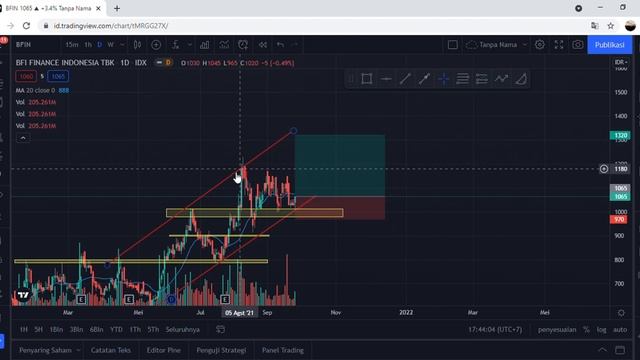The height and width of the screenshot is (360, 640).
Task: Open the Panel Trading tab
Action: [282, 350]
